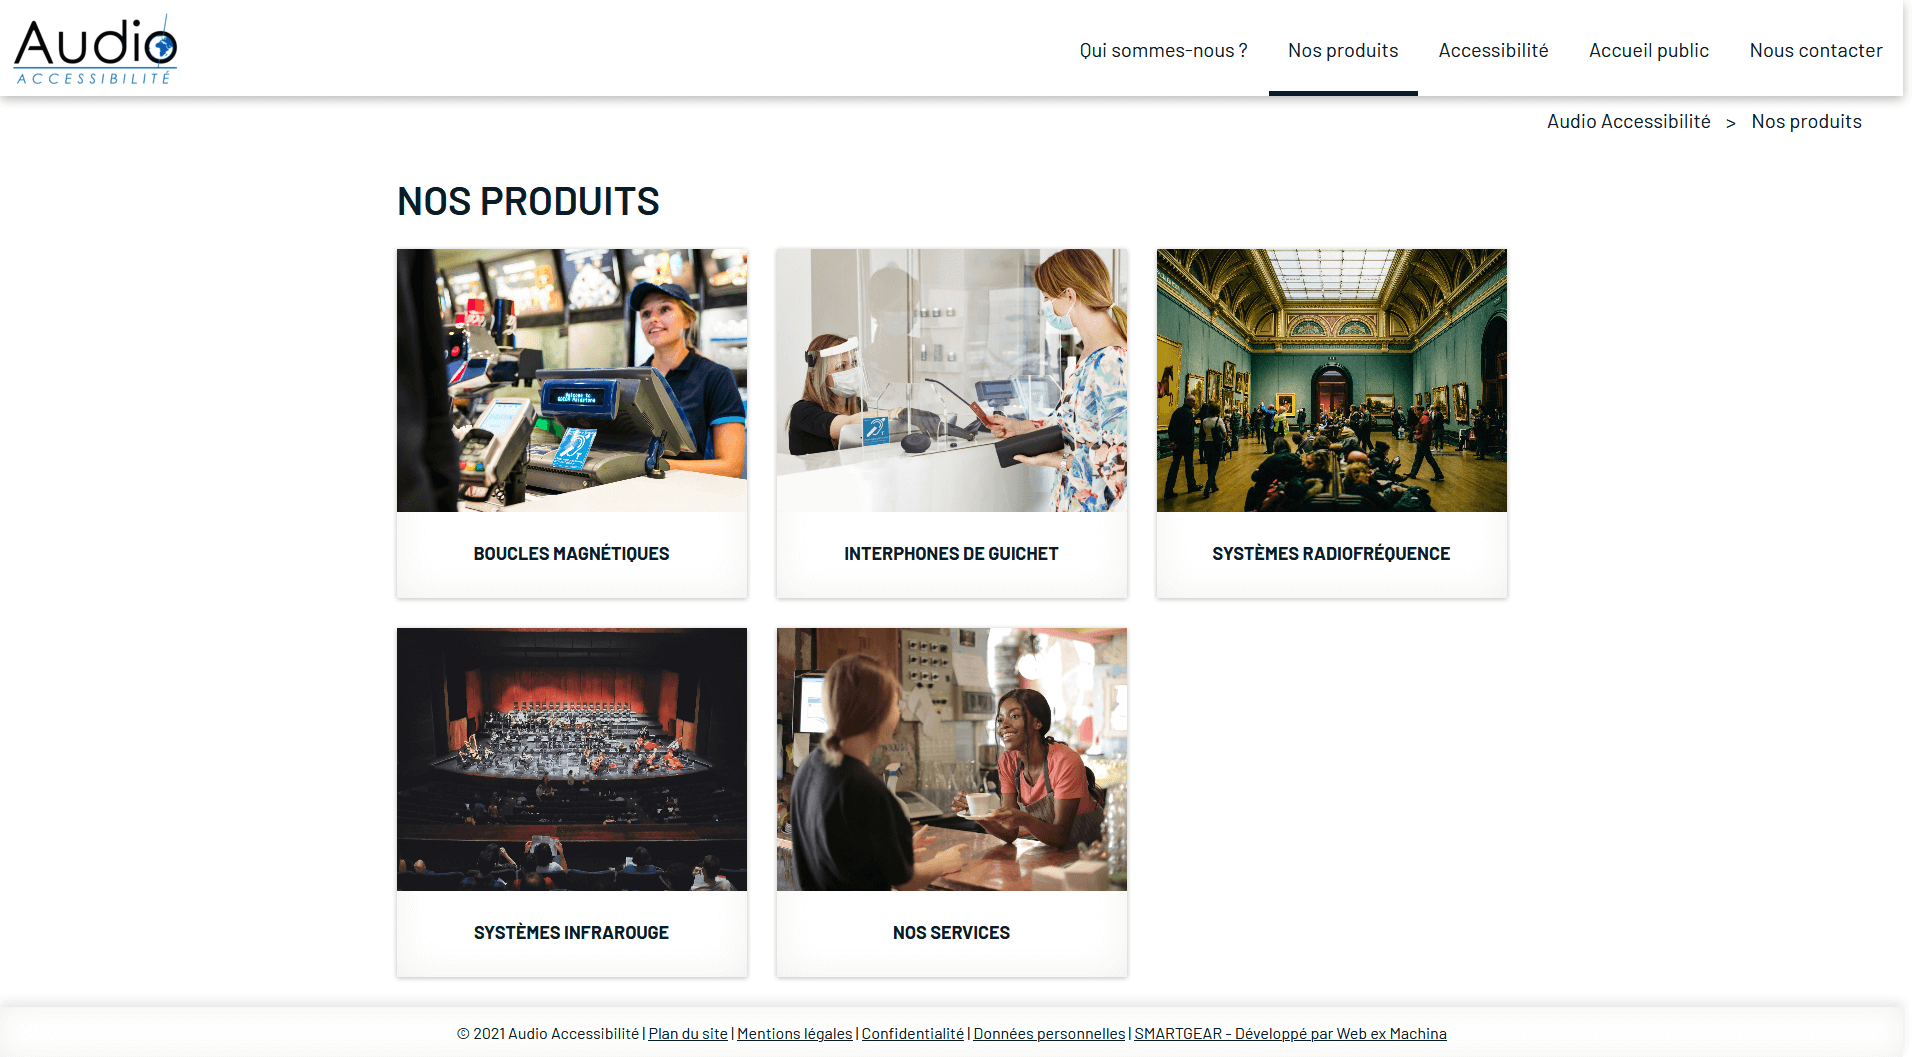Follow the SMARTGEAR Web ex Machina link
This screenshot has width=1912, height=1057.
coord(1290,1033)
